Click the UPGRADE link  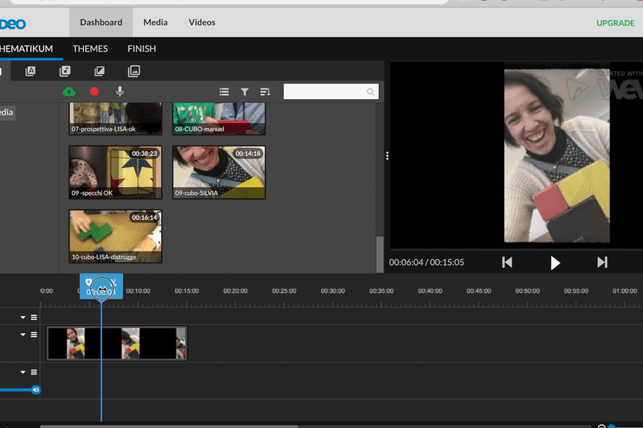[x=615, y=23]
